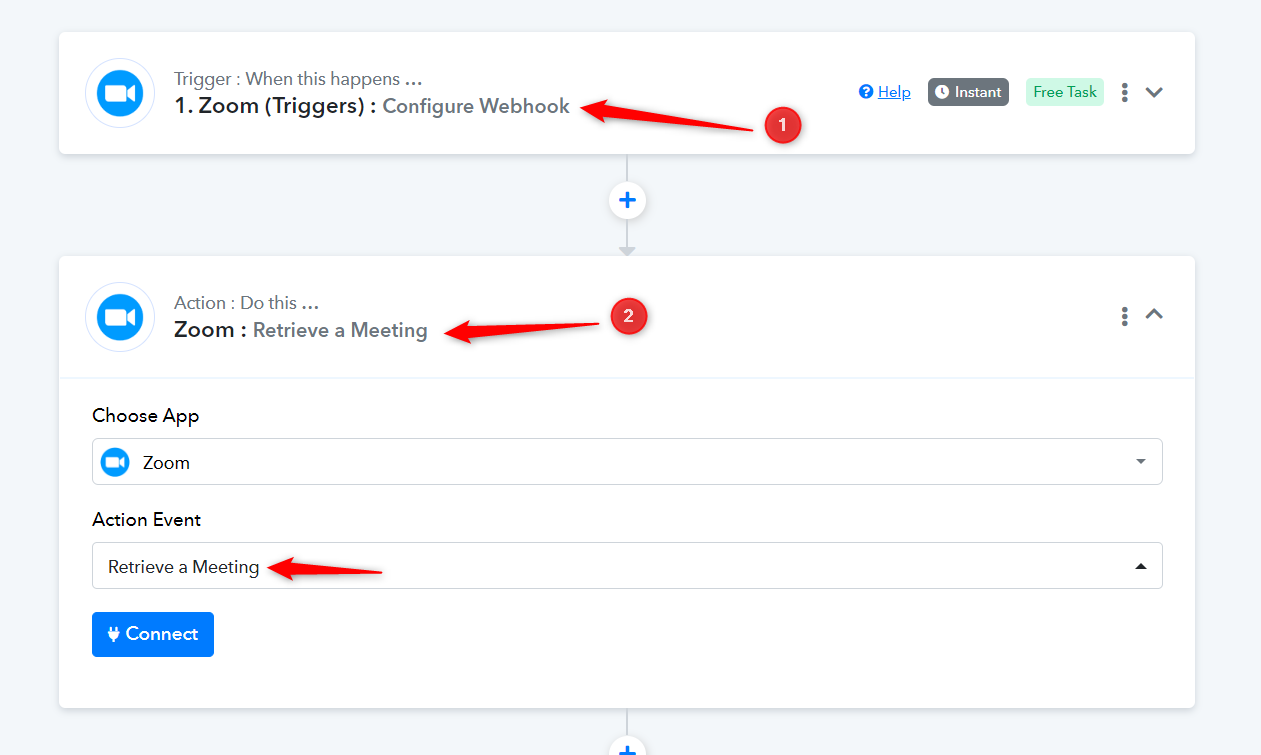Image resolution: width=1261 pixels, height=755 pixels.
Task: Collapse the Zoom action step with the up chevron
Action: click(1154, 314)
